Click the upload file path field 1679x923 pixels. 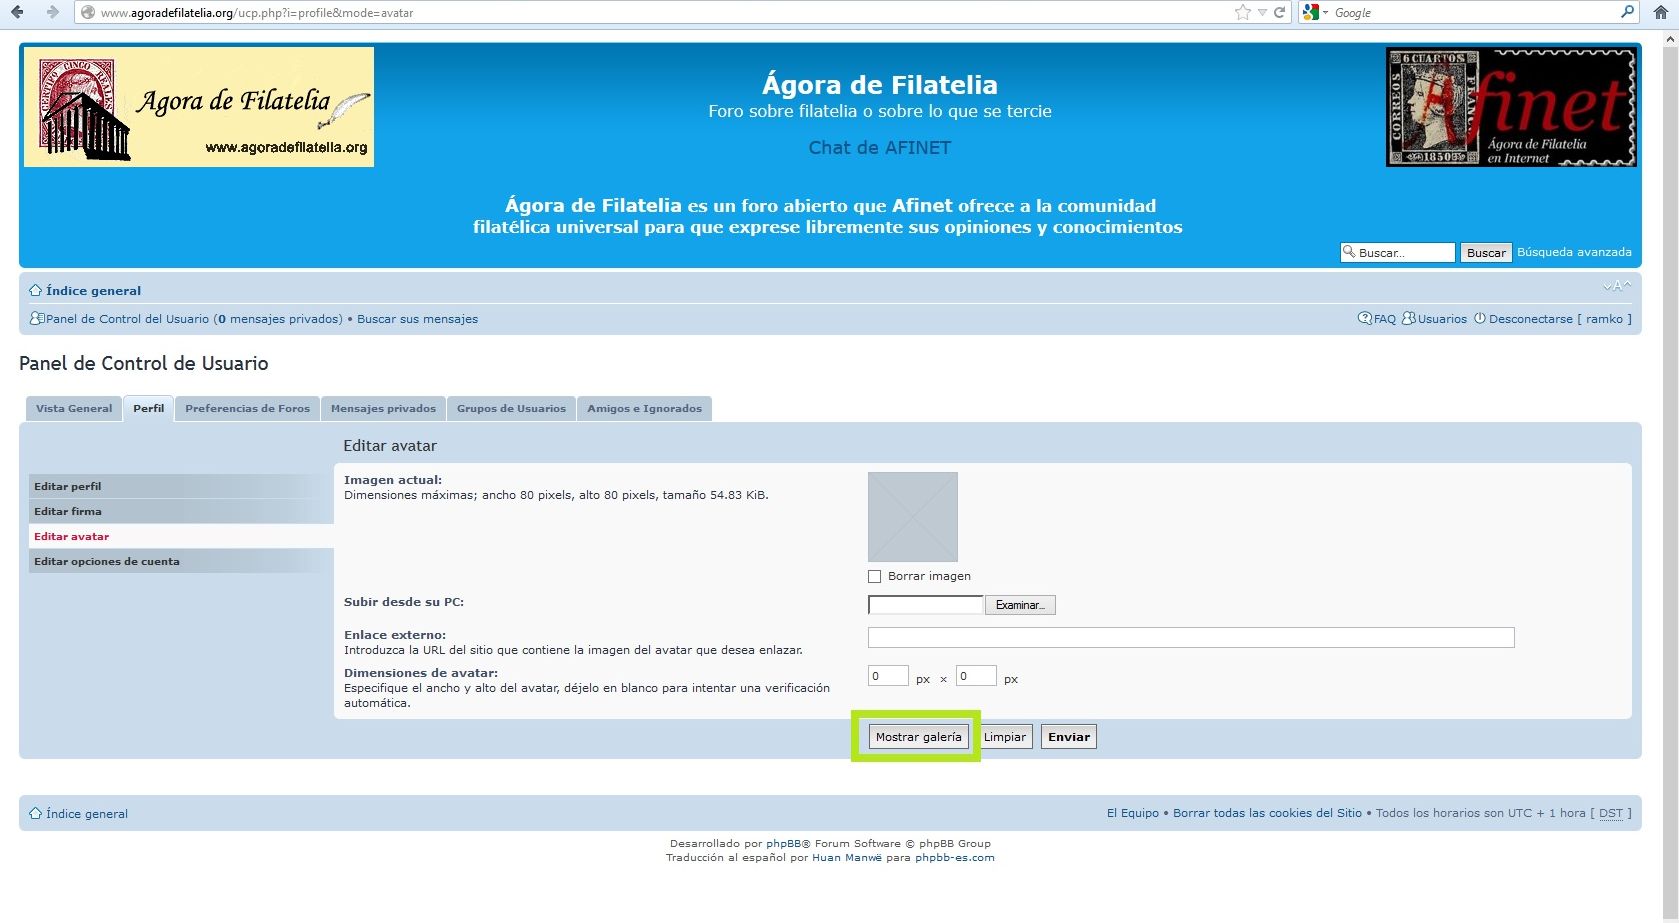tap(926, 605)
